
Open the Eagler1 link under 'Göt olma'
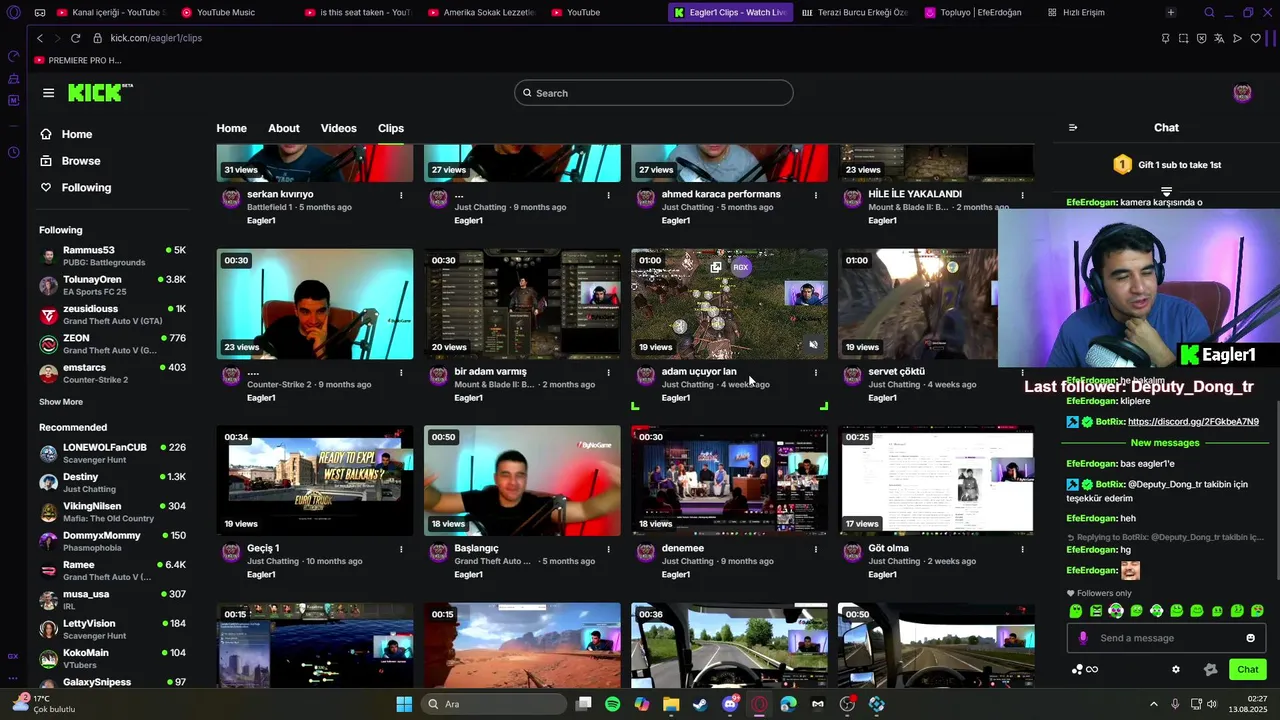(882, 575)
